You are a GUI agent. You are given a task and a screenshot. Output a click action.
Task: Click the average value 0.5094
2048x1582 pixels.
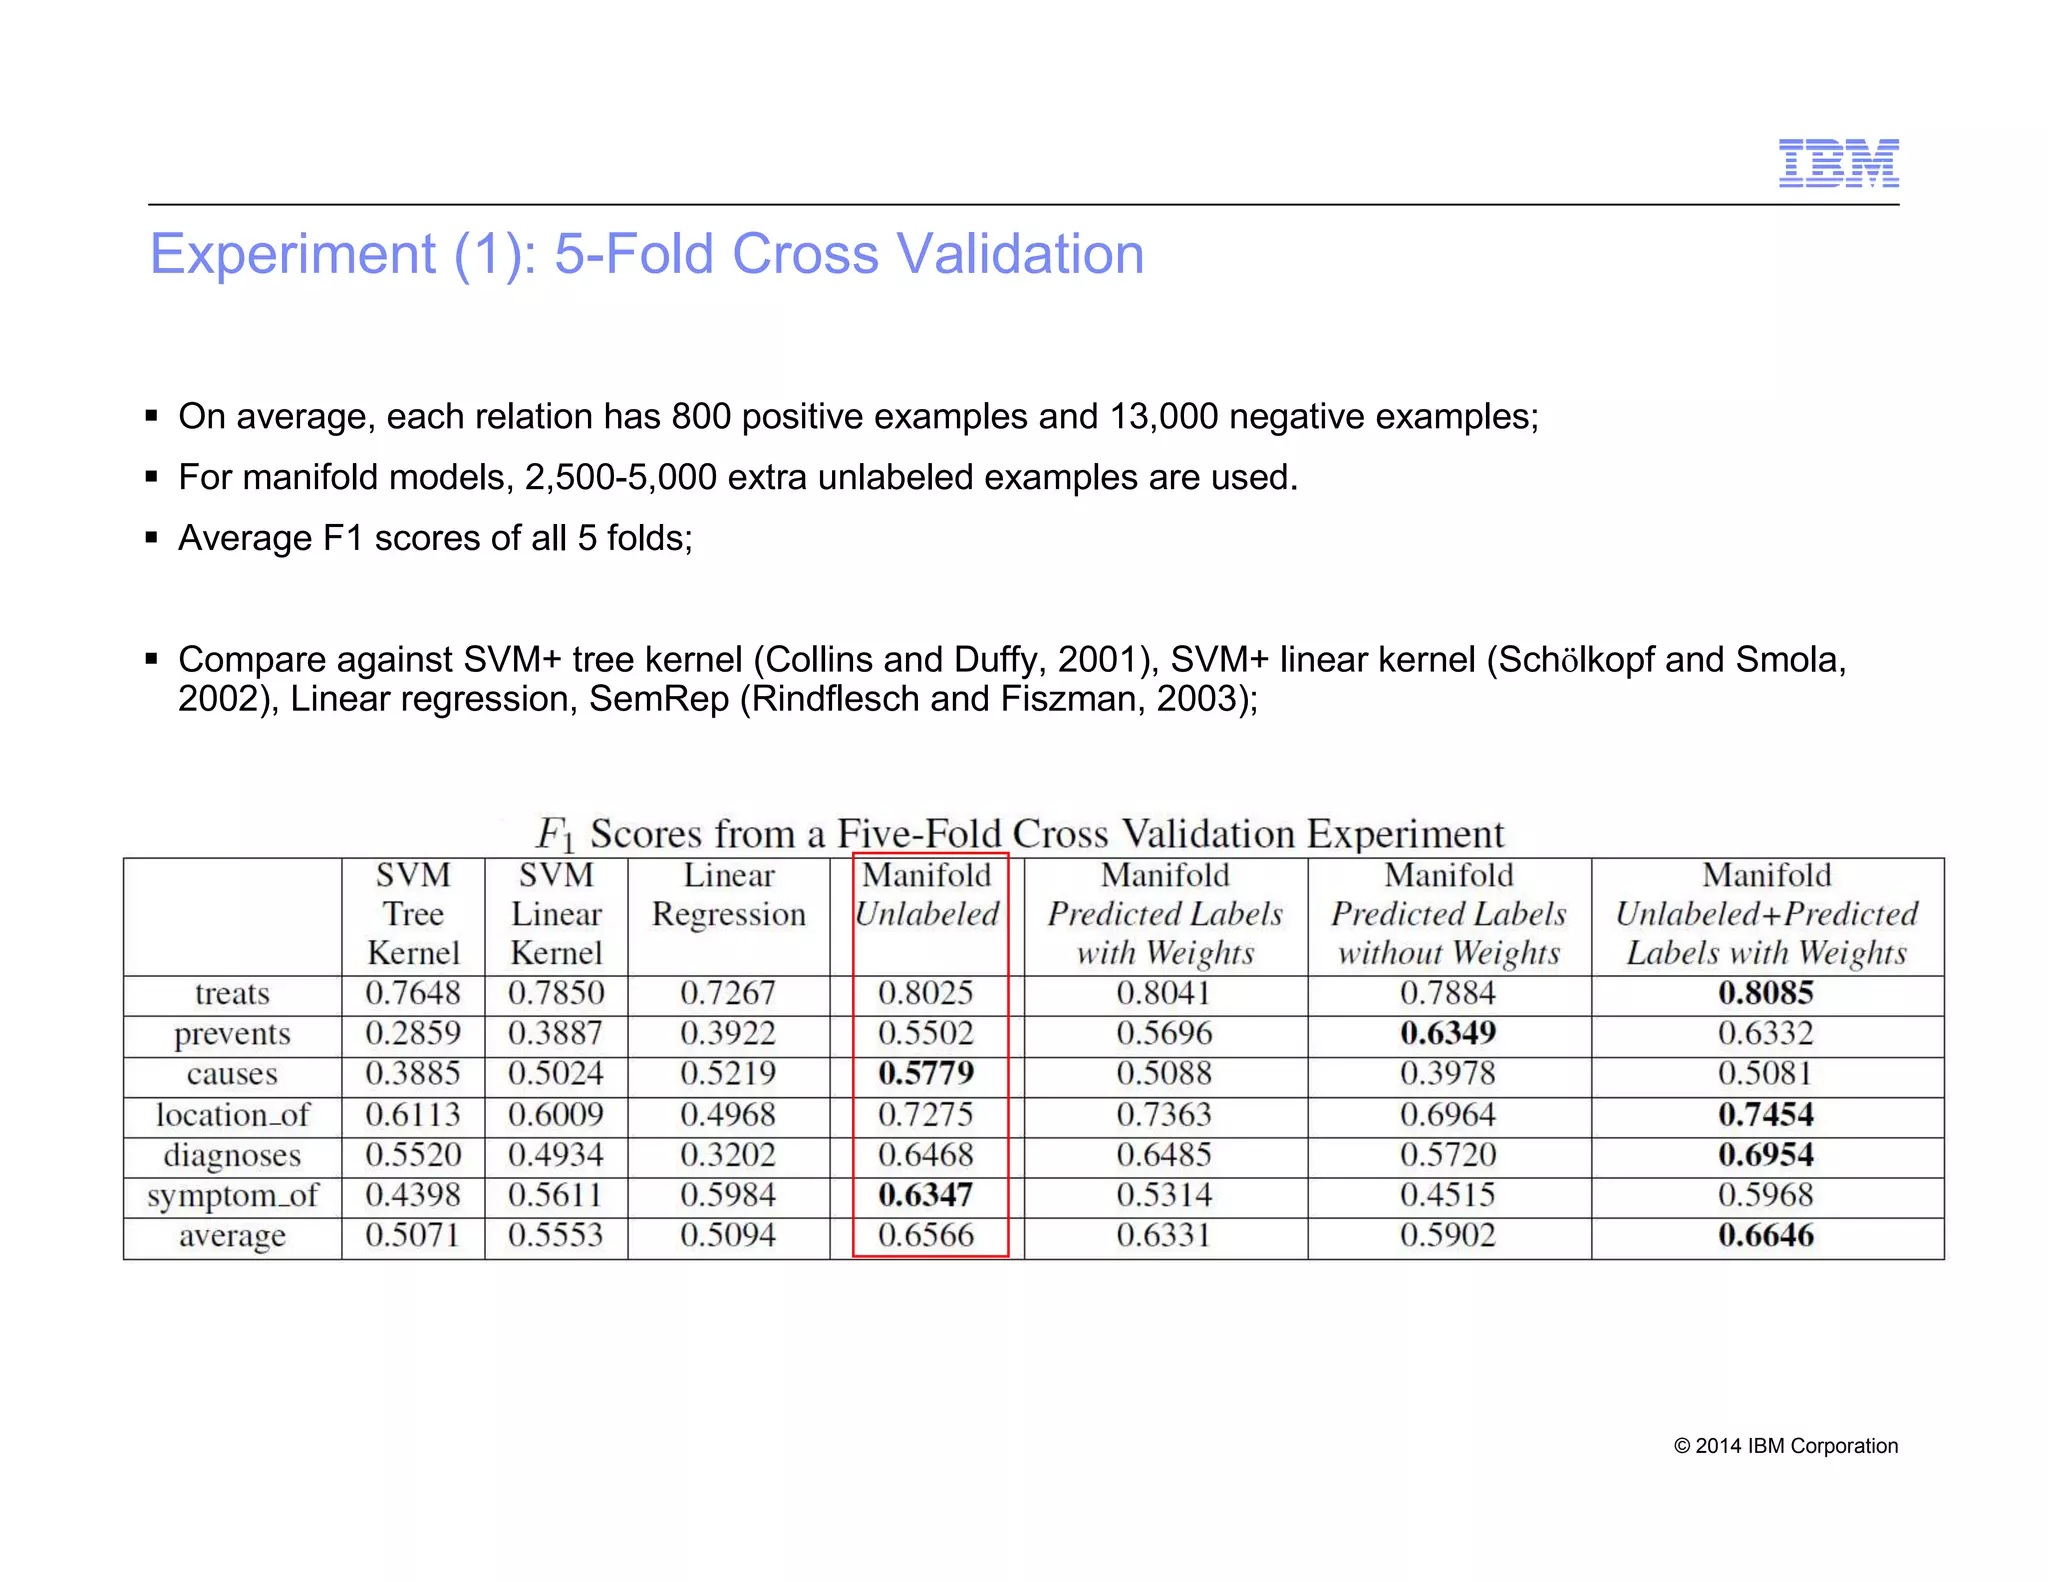(x=728, y=1235)
